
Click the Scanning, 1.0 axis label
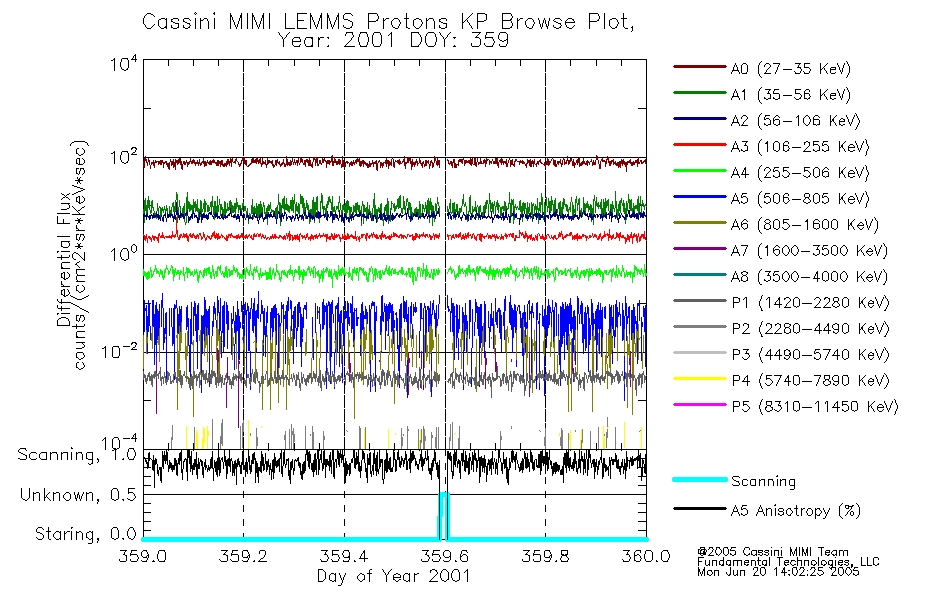click(x=77, y=455)
